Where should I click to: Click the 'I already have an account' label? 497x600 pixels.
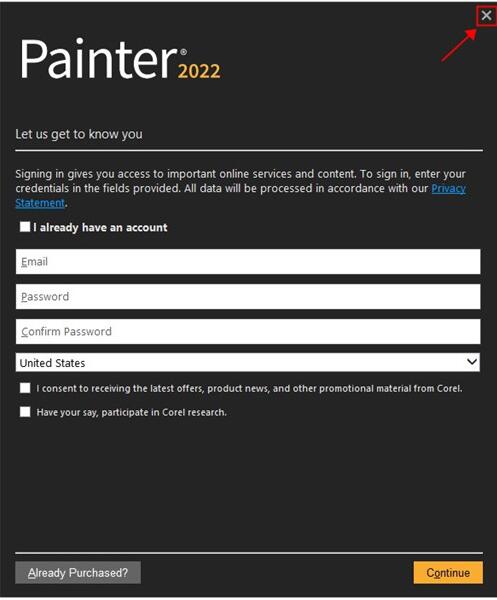(x=100, y=228)
